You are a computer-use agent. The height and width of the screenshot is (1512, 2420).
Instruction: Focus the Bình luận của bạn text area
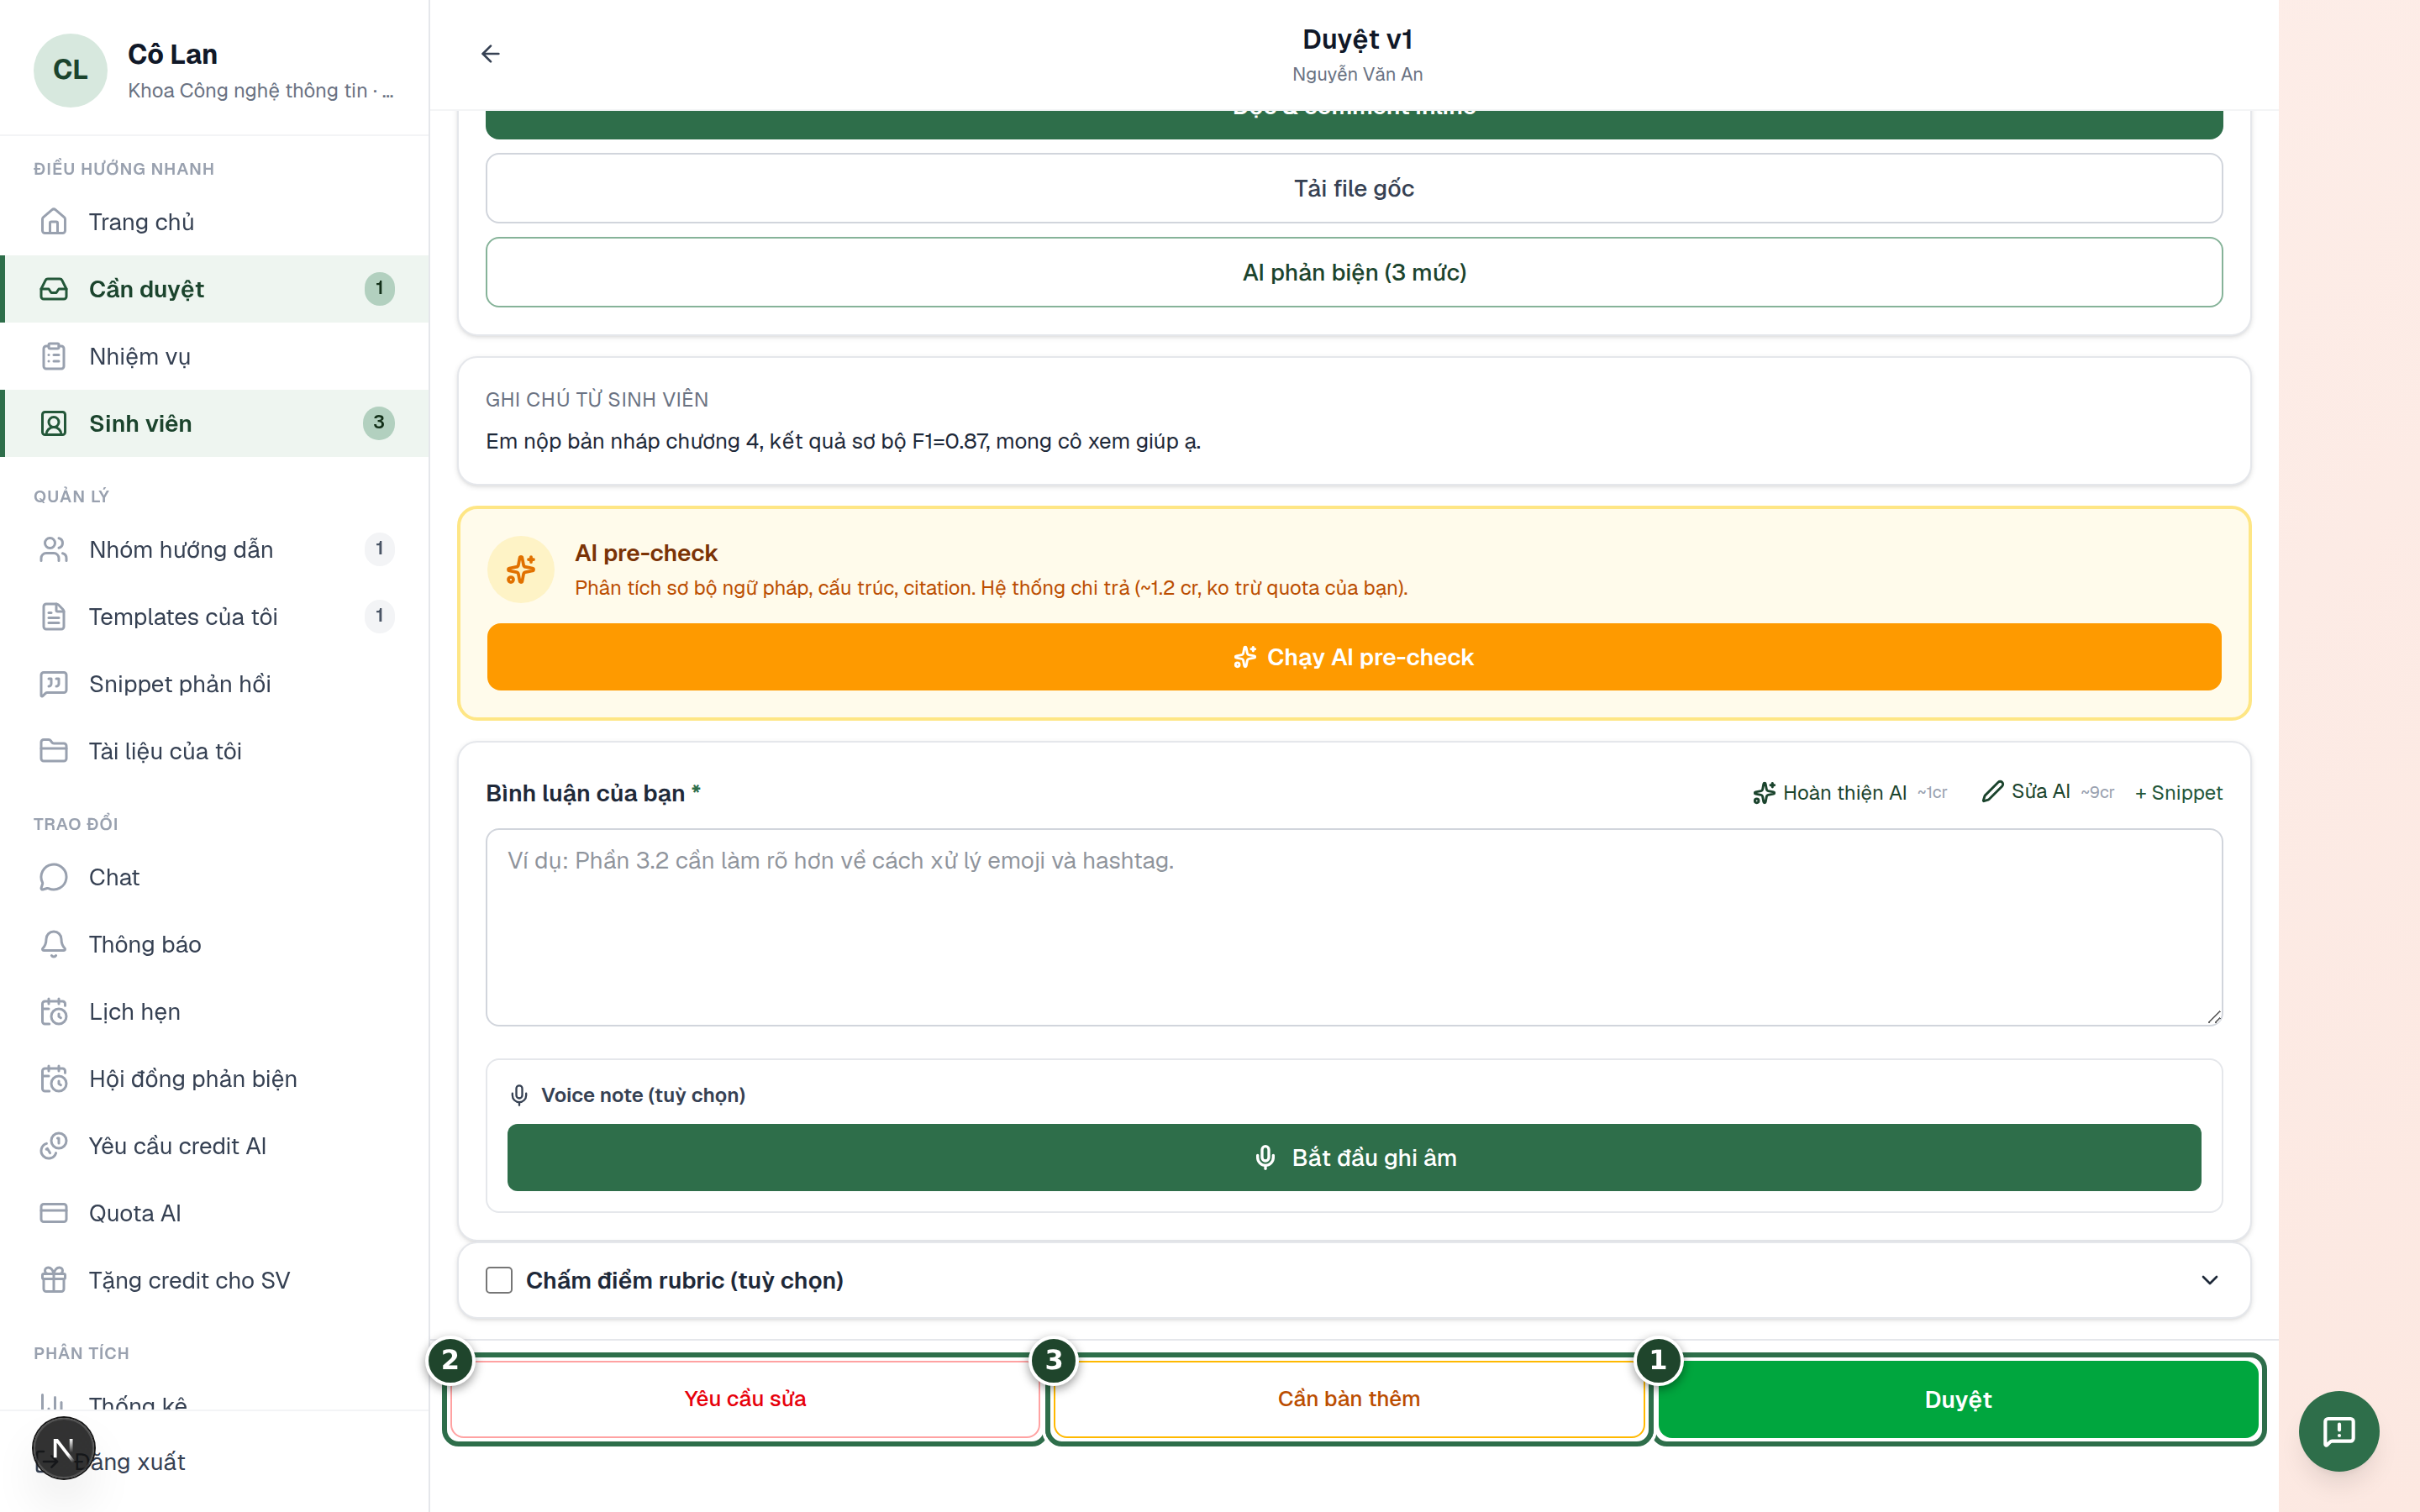point(1354,927)
